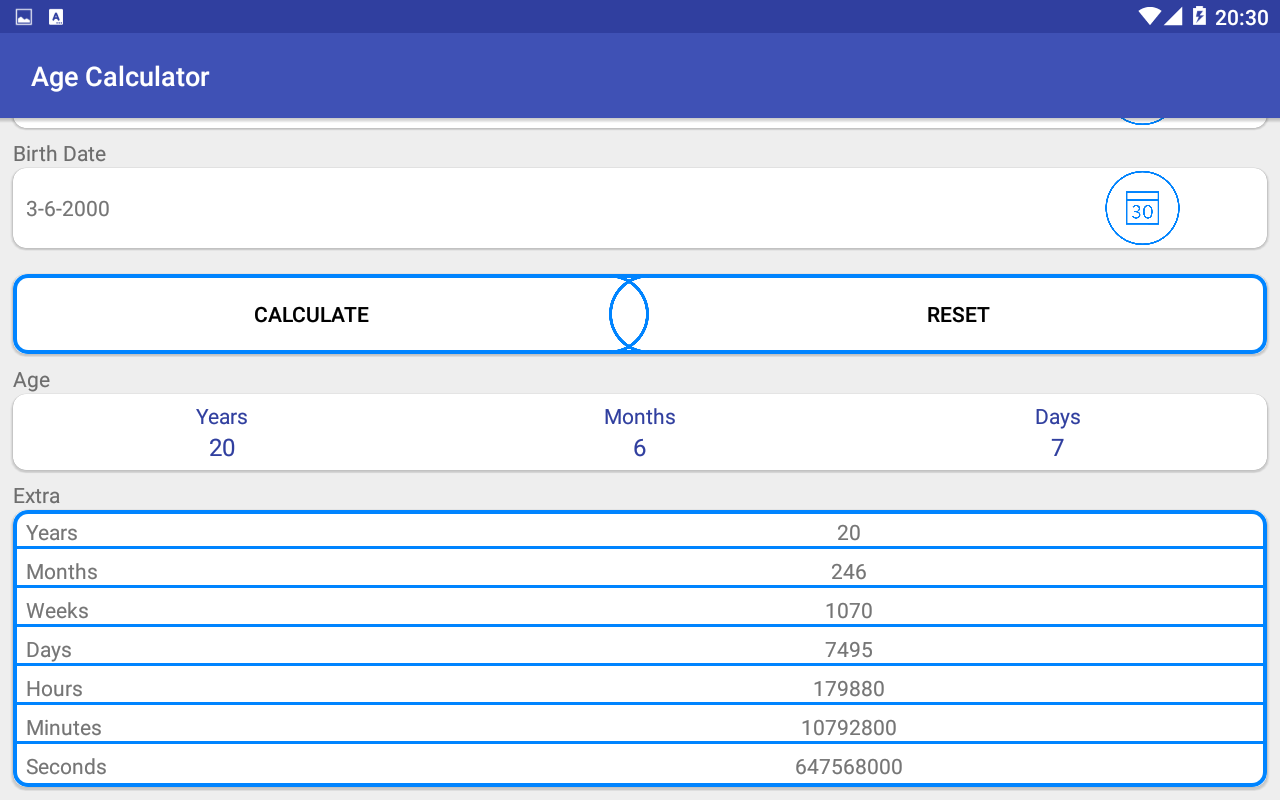Click the Birth Date label
The width and height of the screenshot is (1280, 800).
pyautogui.click(x=59, y=154)
